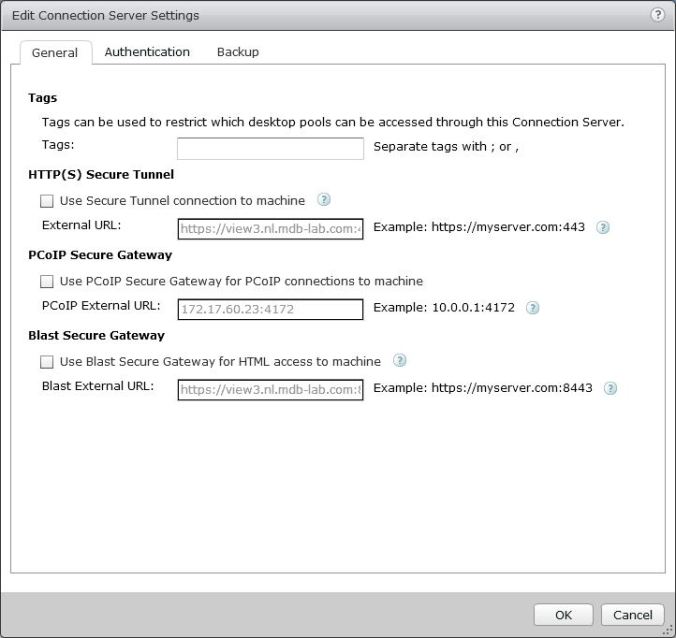Screen dimensions: 676x638
Task: Toggle Use Blast Secure Gateway for HTML access
Action: [47, 362]
